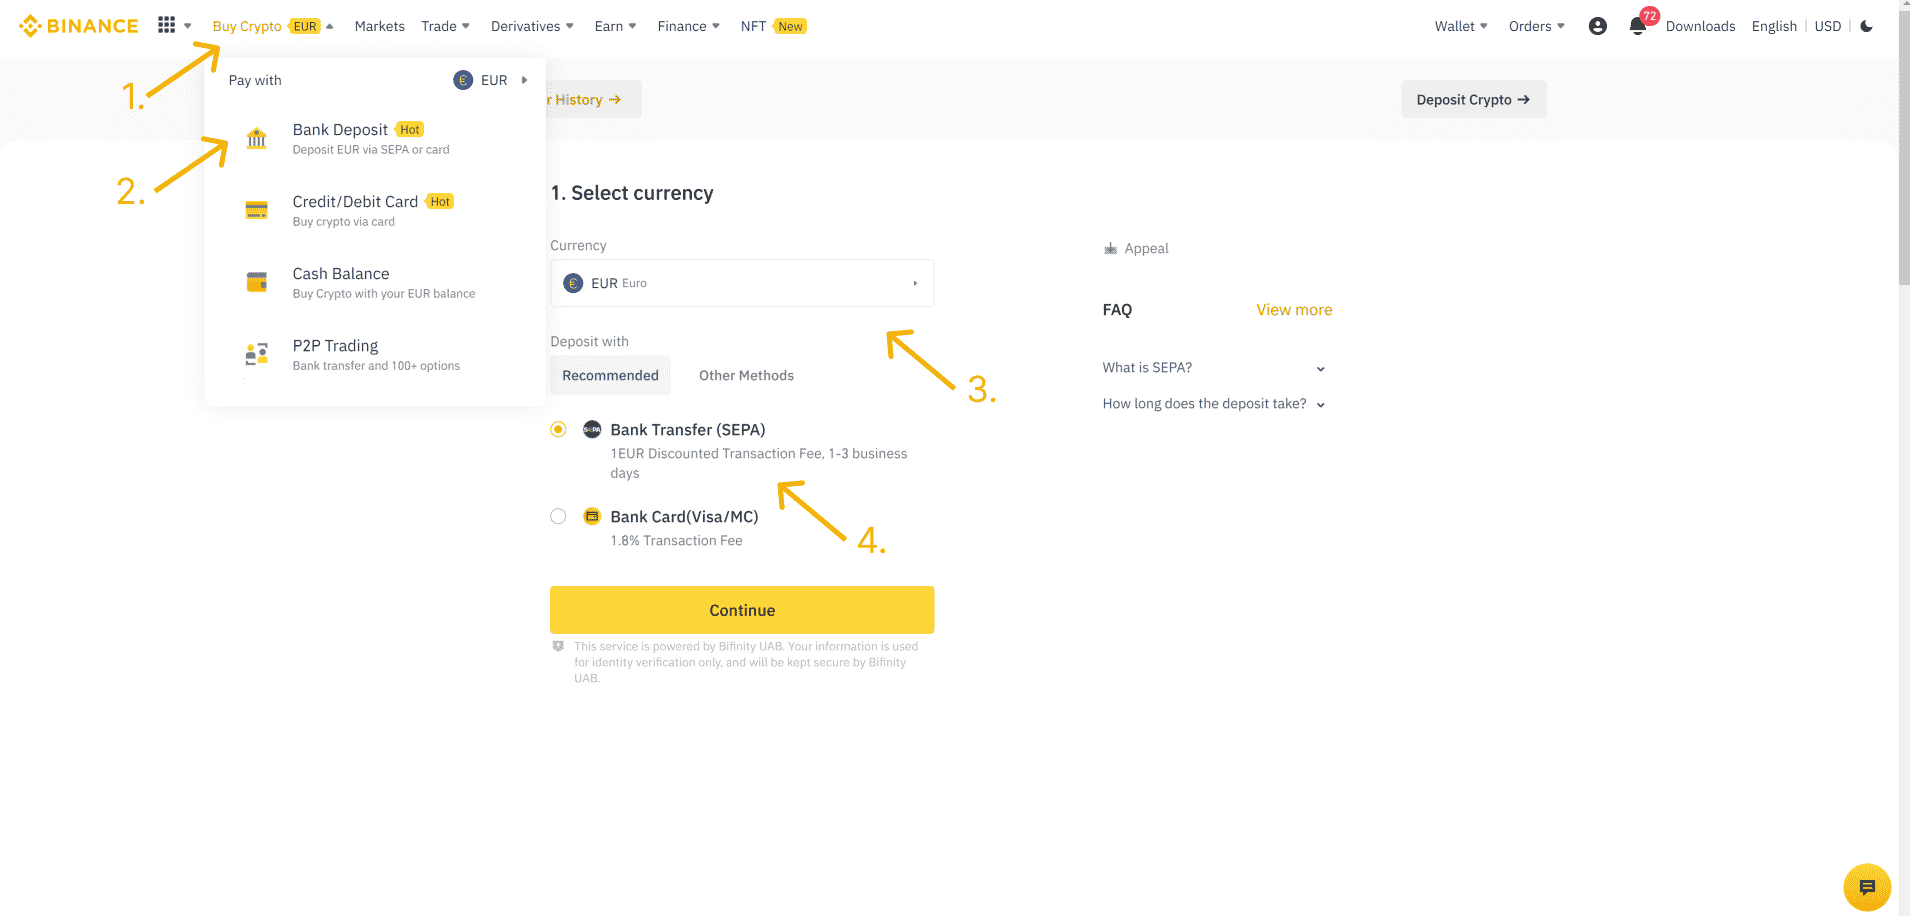The width and height of the screenshot is (1910, 916).
Task: Click the P2P Trading icon
Action: (x=257, y=354)
